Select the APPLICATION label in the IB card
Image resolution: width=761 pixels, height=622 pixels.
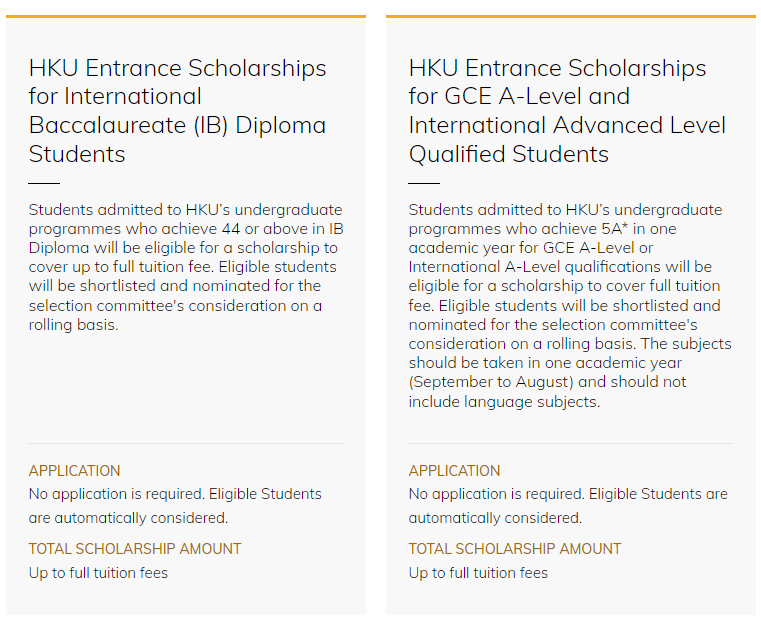[x=74, y=471]
